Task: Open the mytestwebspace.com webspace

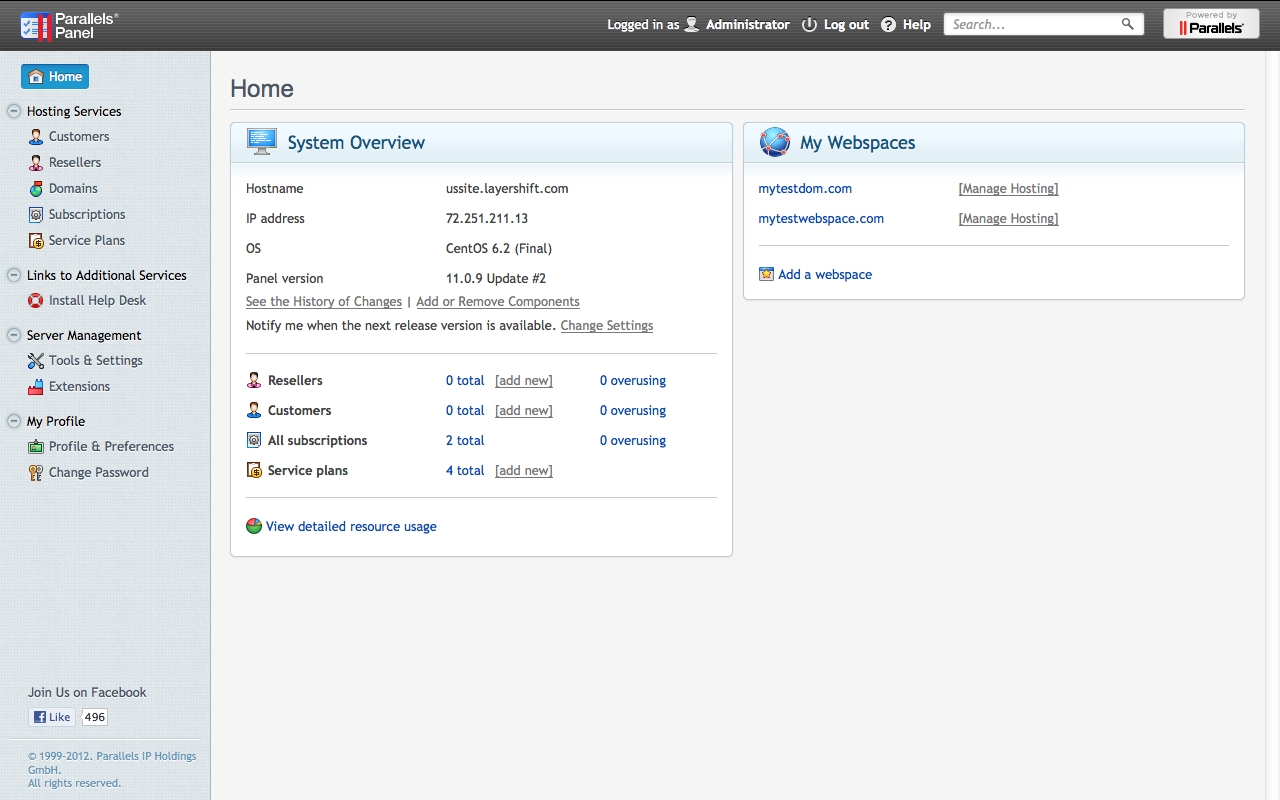Action: coord(821,219)
